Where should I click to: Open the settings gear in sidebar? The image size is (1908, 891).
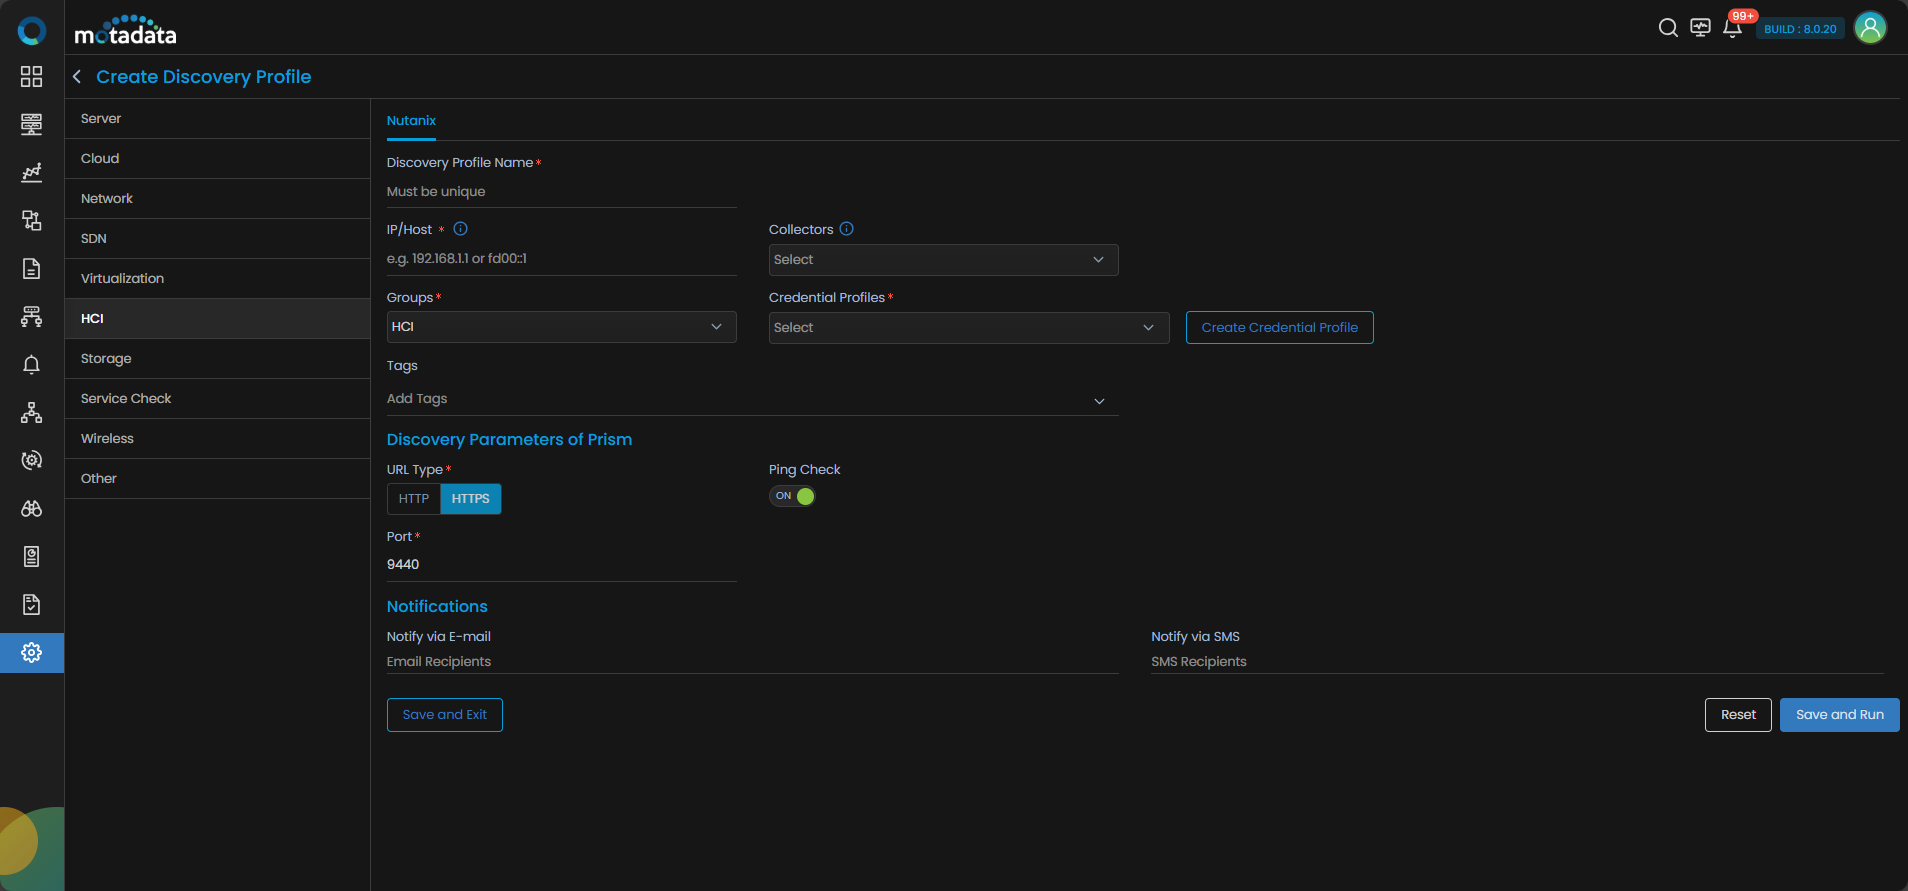(31, 652)
